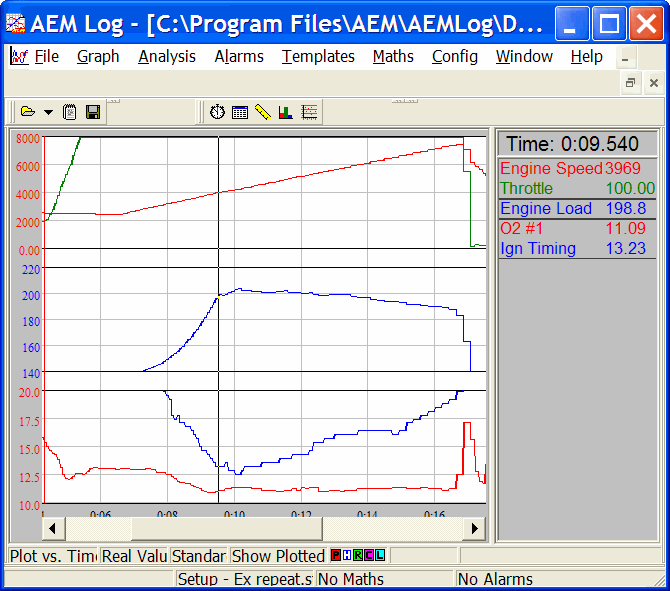
Task: Open the scatter plot icon
Action: coord(309,112)
